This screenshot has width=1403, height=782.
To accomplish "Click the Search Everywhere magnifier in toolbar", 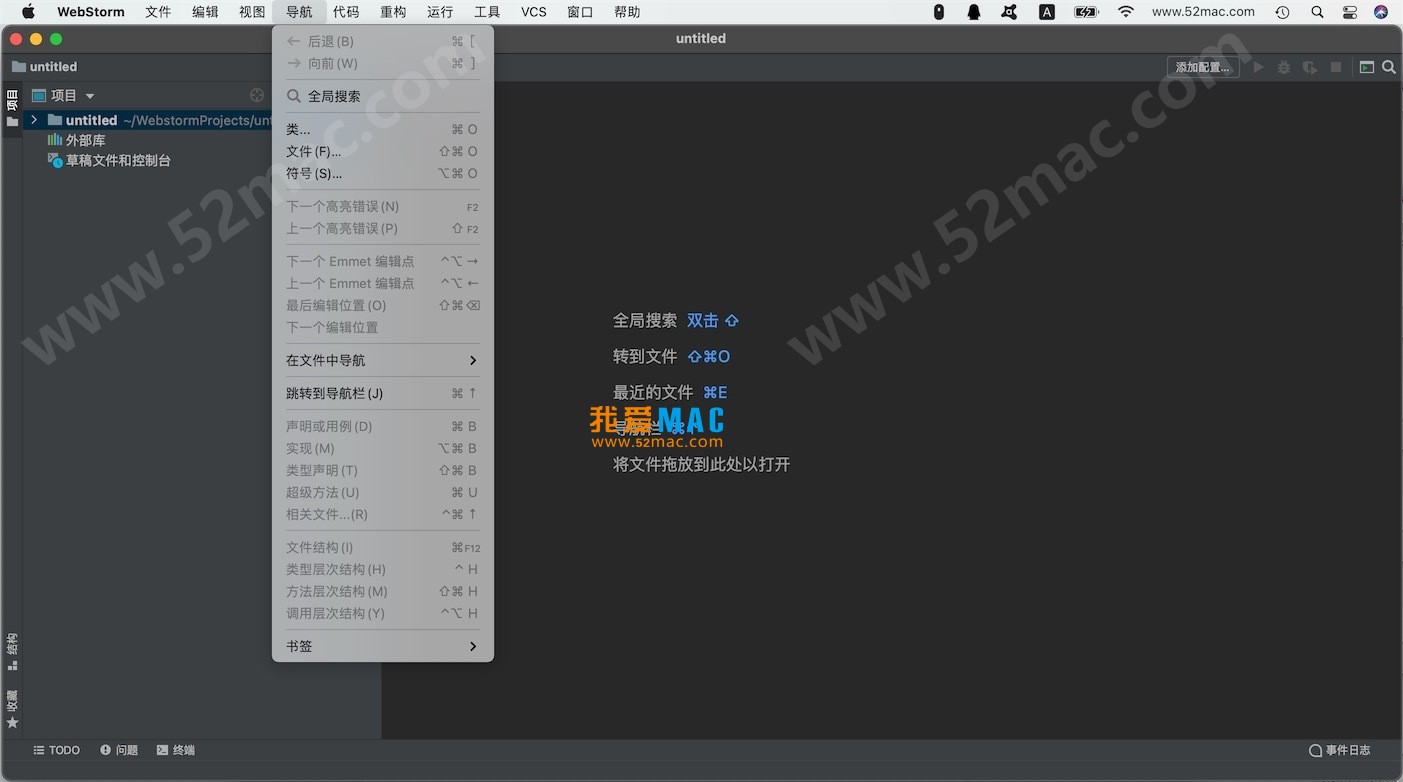I will pyautogui.click(x=1389, y=67).
